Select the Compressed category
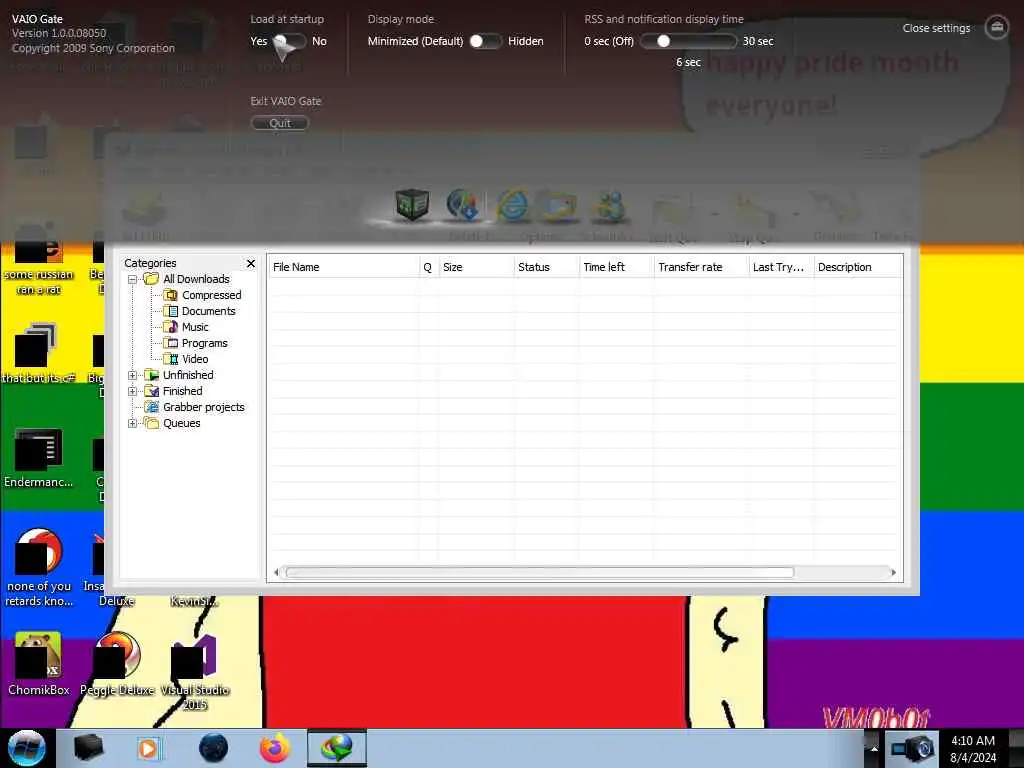 pyautogui.click(x=211, y=295)
